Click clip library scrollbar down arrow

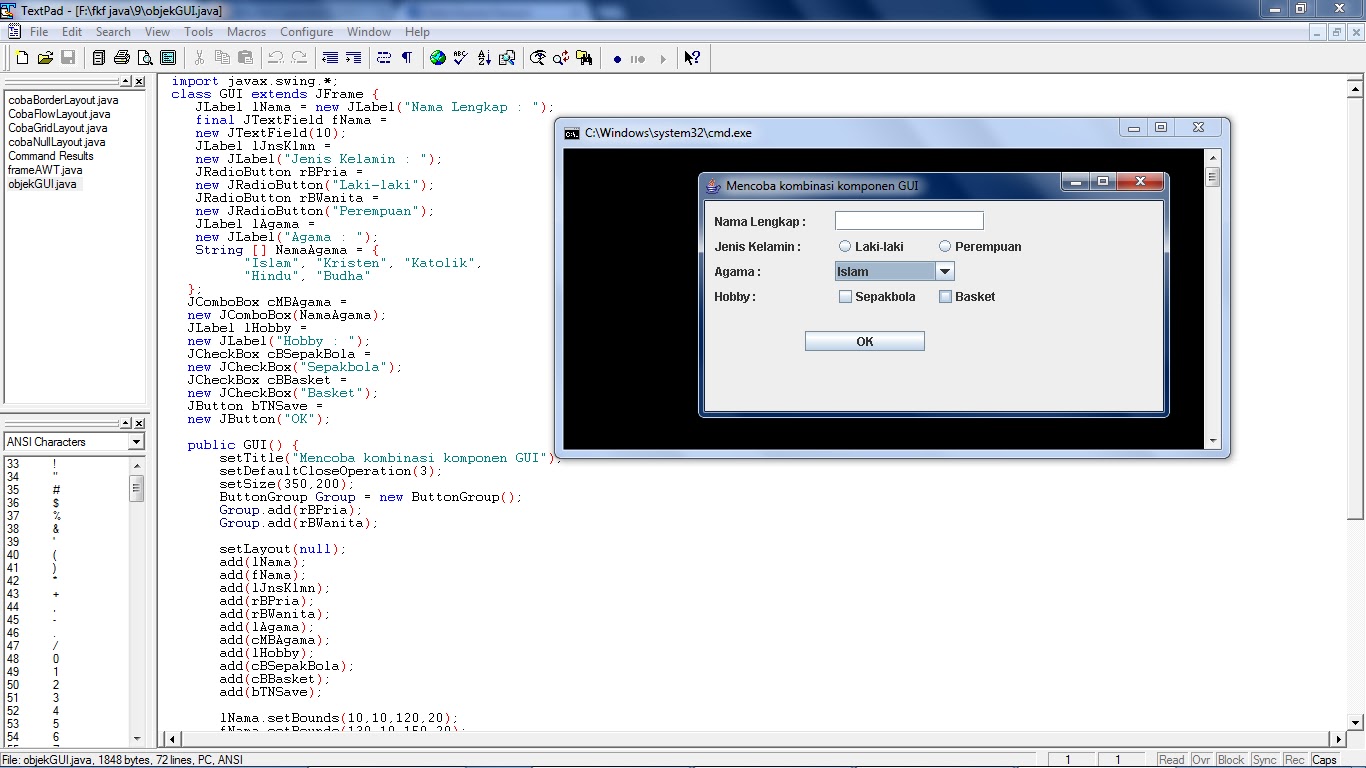[137, 738]
